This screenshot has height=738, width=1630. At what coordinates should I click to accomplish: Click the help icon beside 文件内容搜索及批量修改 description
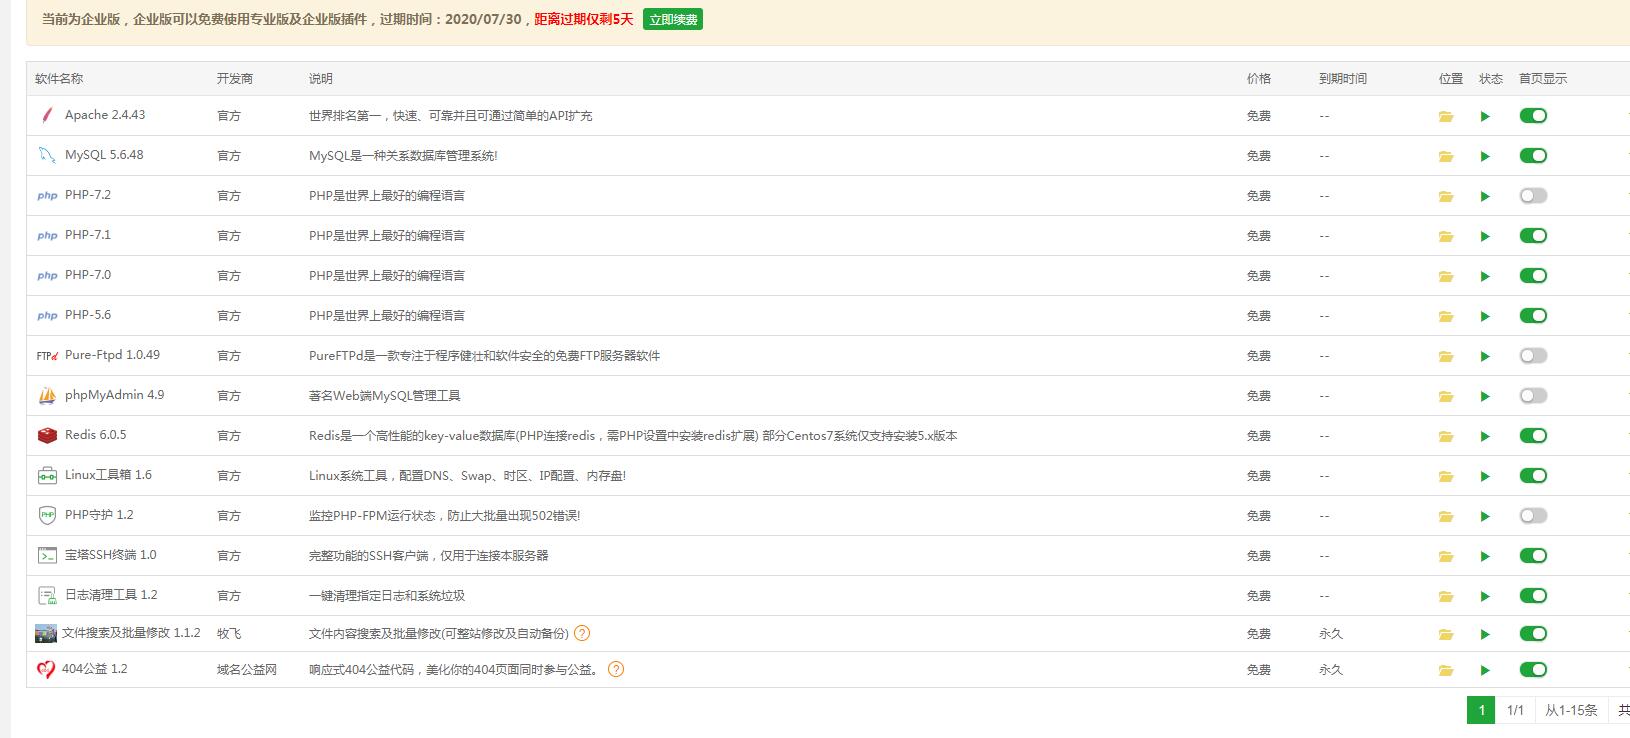coord(582,633)
